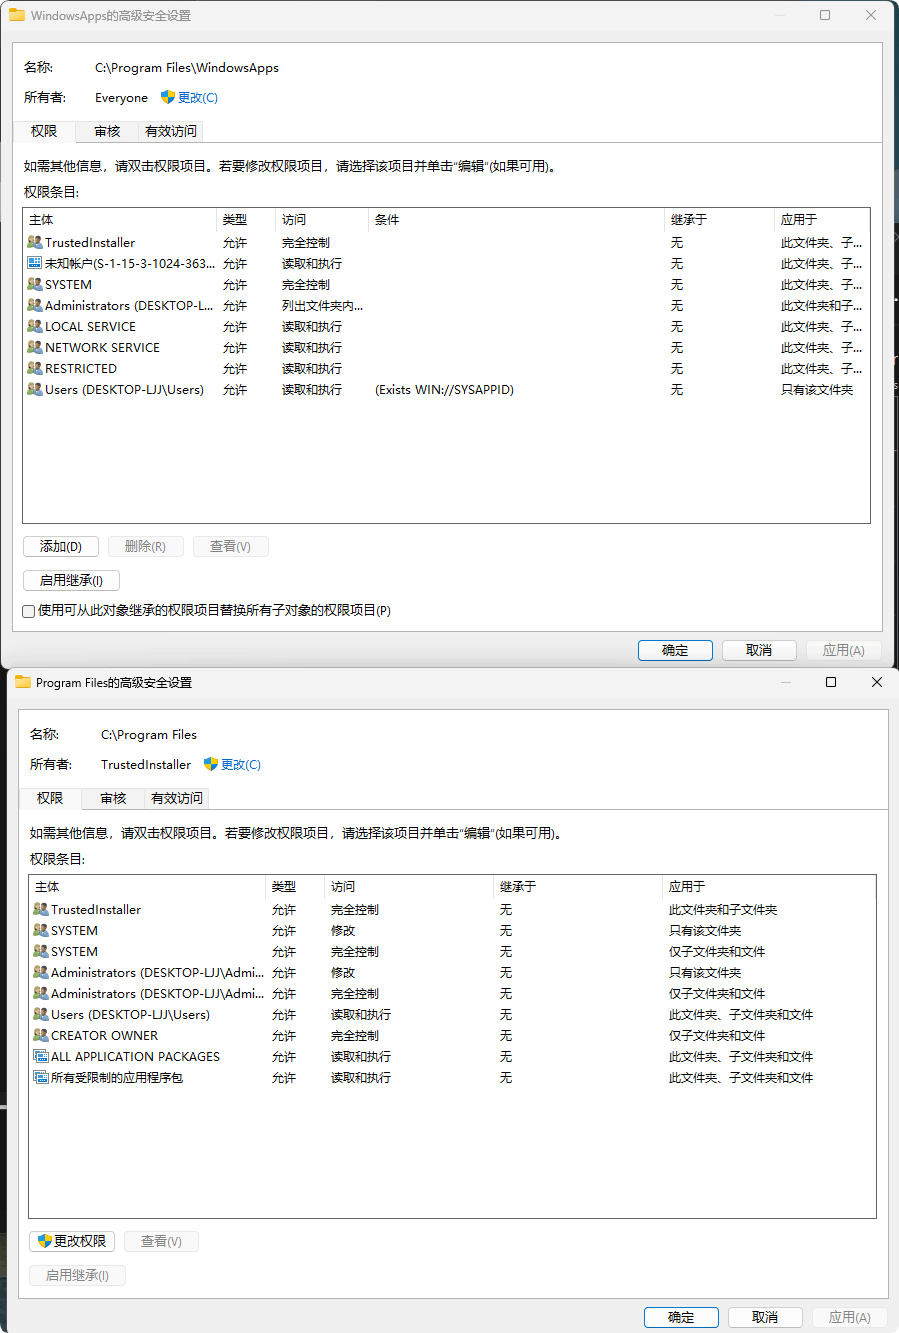The height and width of the screenshot is (1333, 899).
Task: Confirm with 确定 in WindowsApps window
Action: point(675,650)
